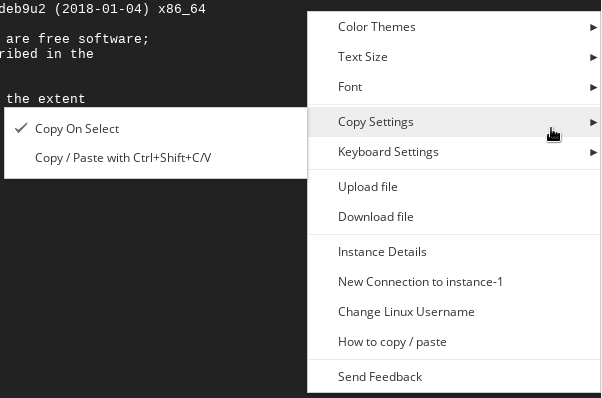Open the Color Themes submenu
The image size is (602, 398).
point(453,27)
